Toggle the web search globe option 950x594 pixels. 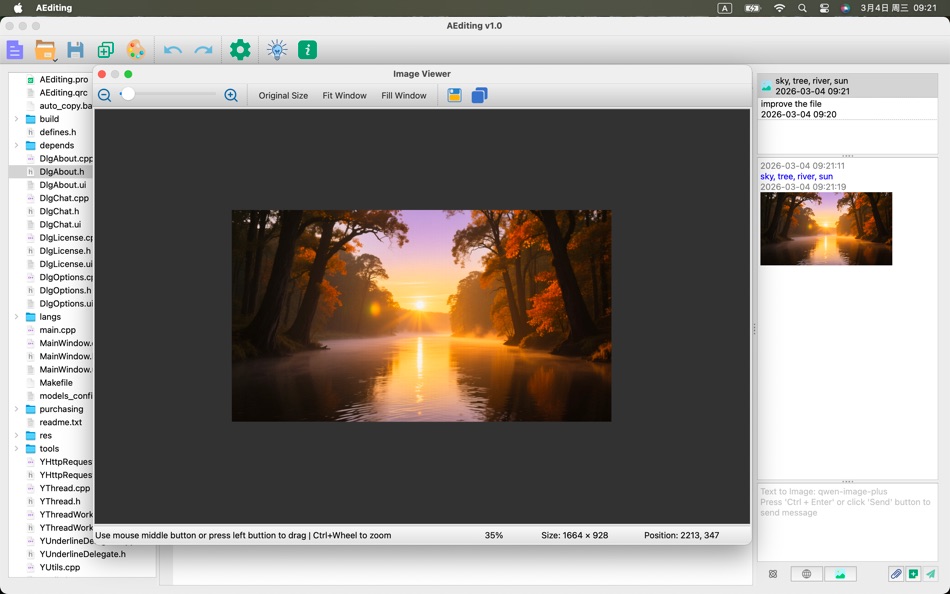[806, 574]
